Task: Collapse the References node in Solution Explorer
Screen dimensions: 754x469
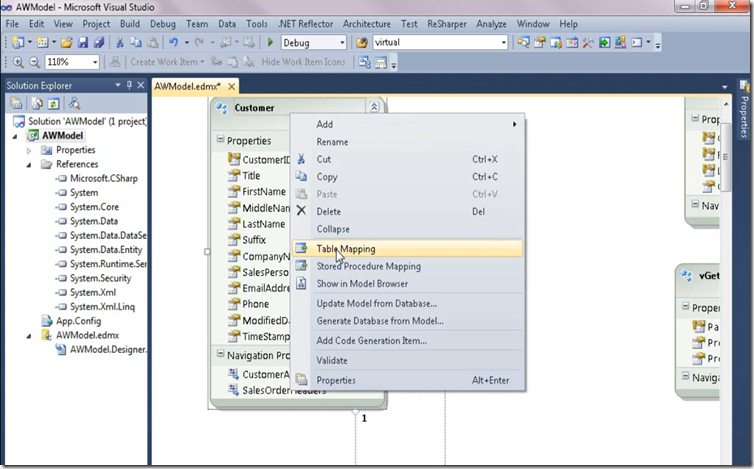Action: click(x=29, y=165)
